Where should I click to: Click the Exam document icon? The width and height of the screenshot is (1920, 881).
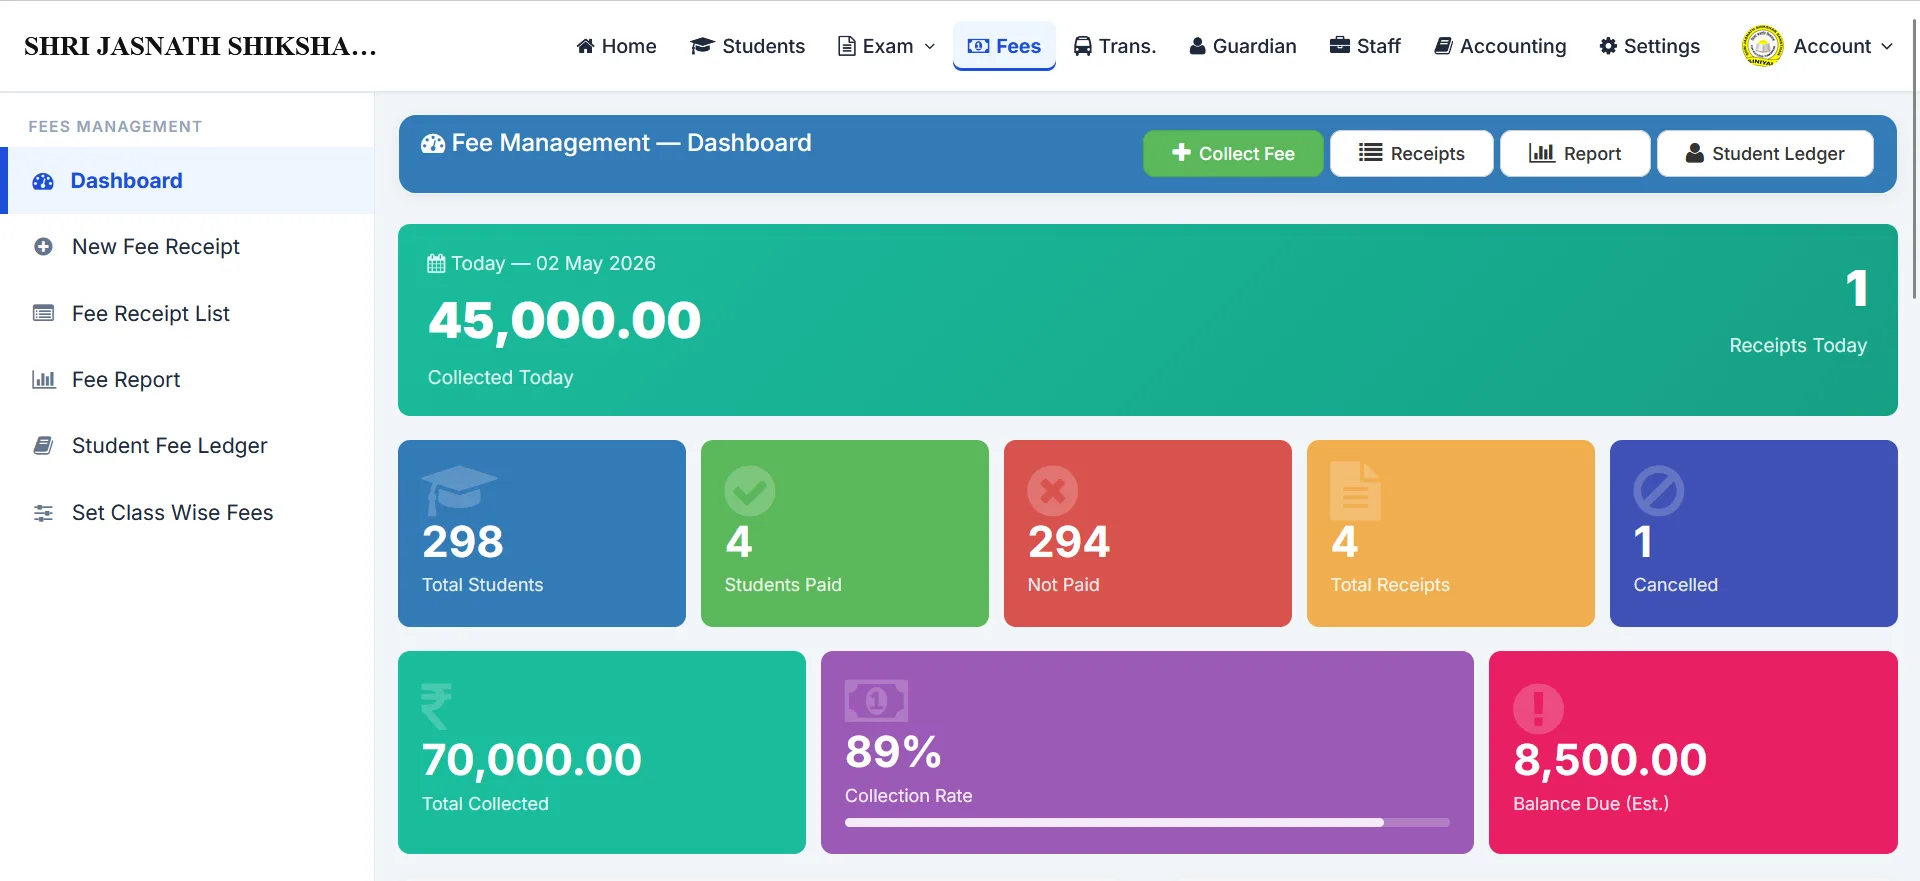(x=846, y=46)
